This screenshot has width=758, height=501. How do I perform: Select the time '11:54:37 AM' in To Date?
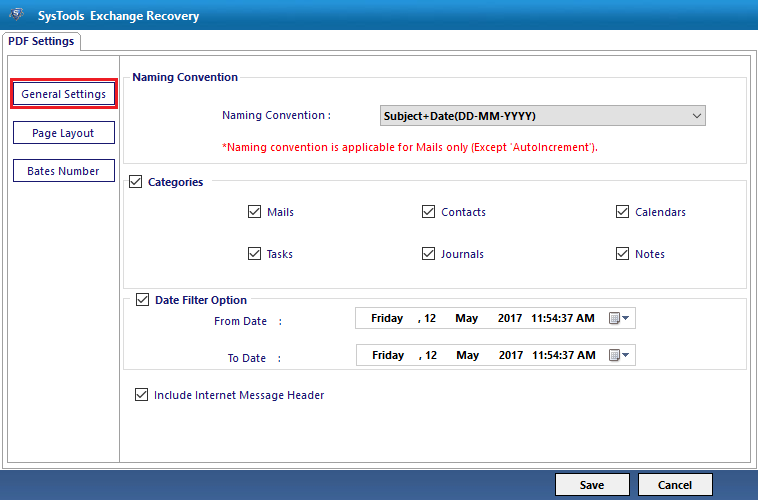click(x=564, y=355)
